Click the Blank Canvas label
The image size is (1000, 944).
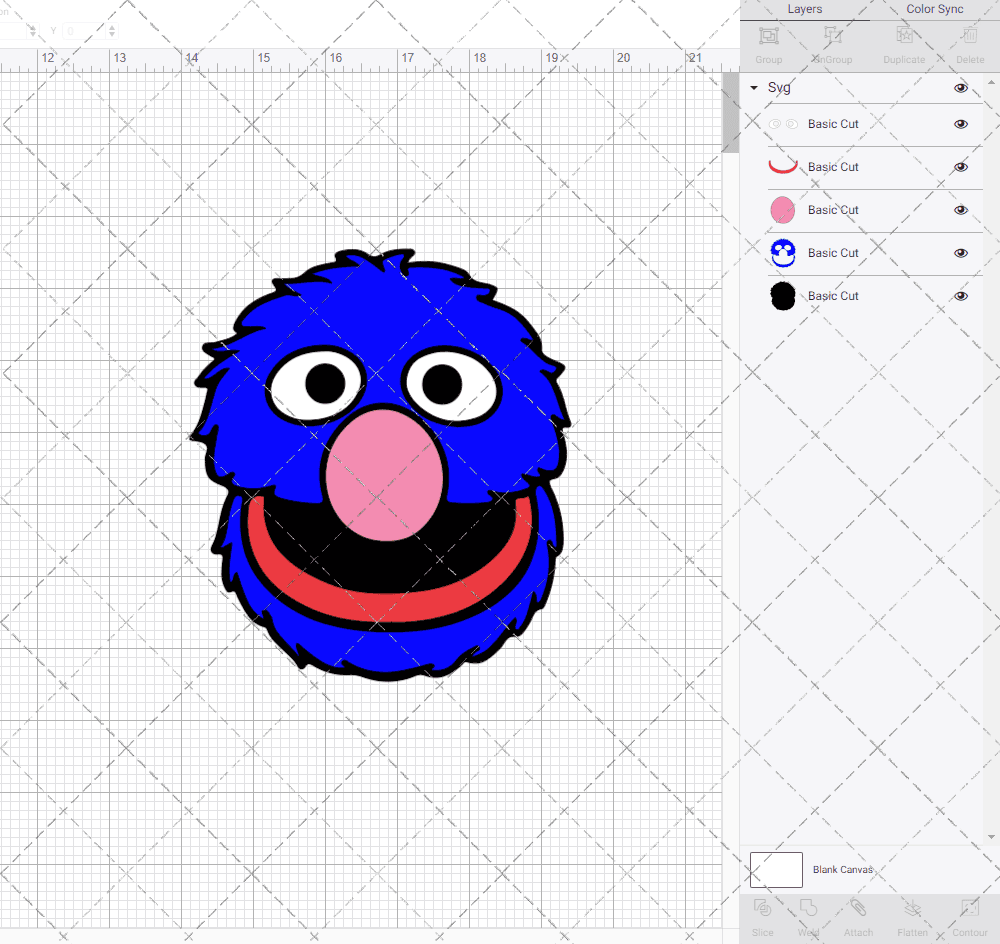tap(842, 869)
